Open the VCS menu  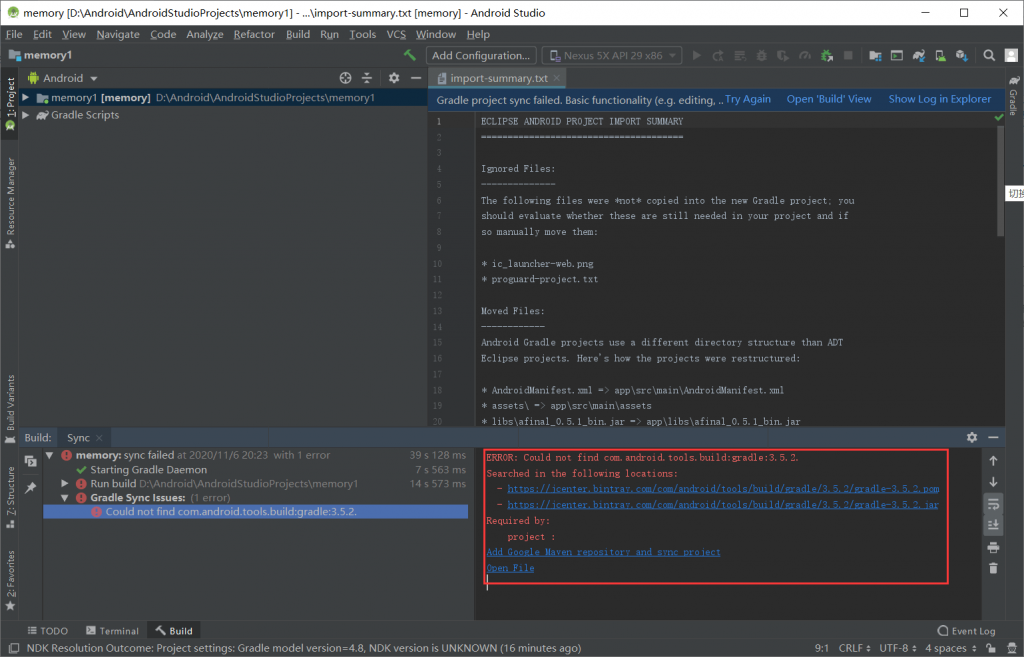click(396, 34)
